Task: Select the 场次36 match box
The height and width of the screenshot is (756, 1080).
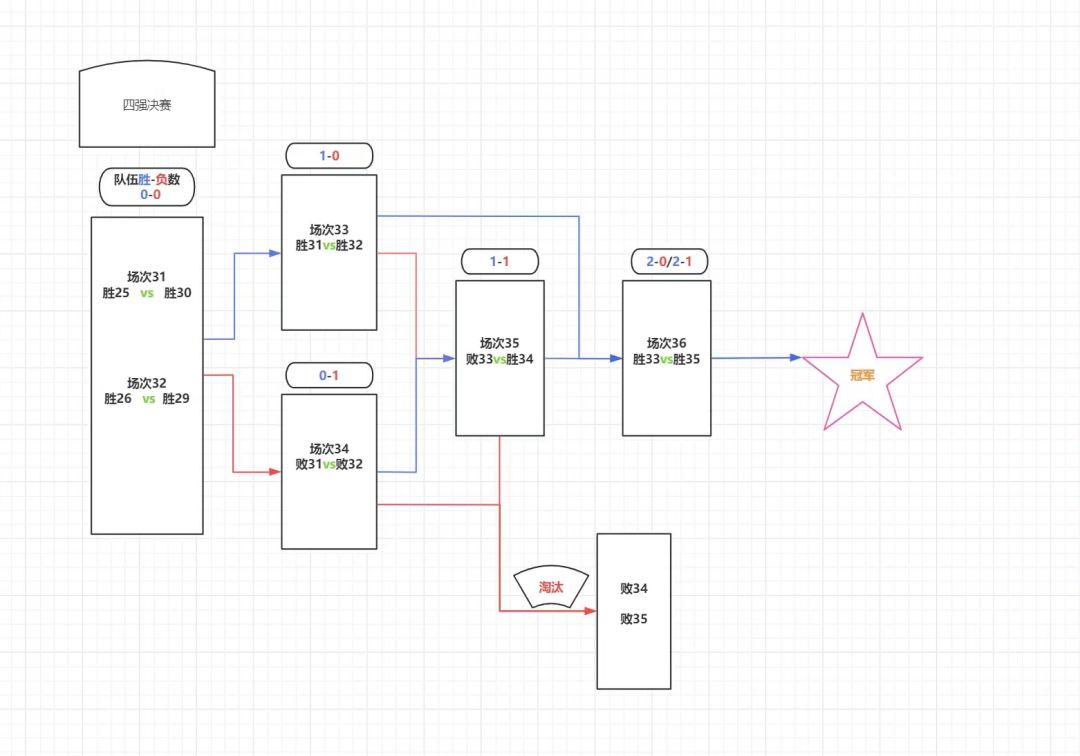Action: [666, 358]
